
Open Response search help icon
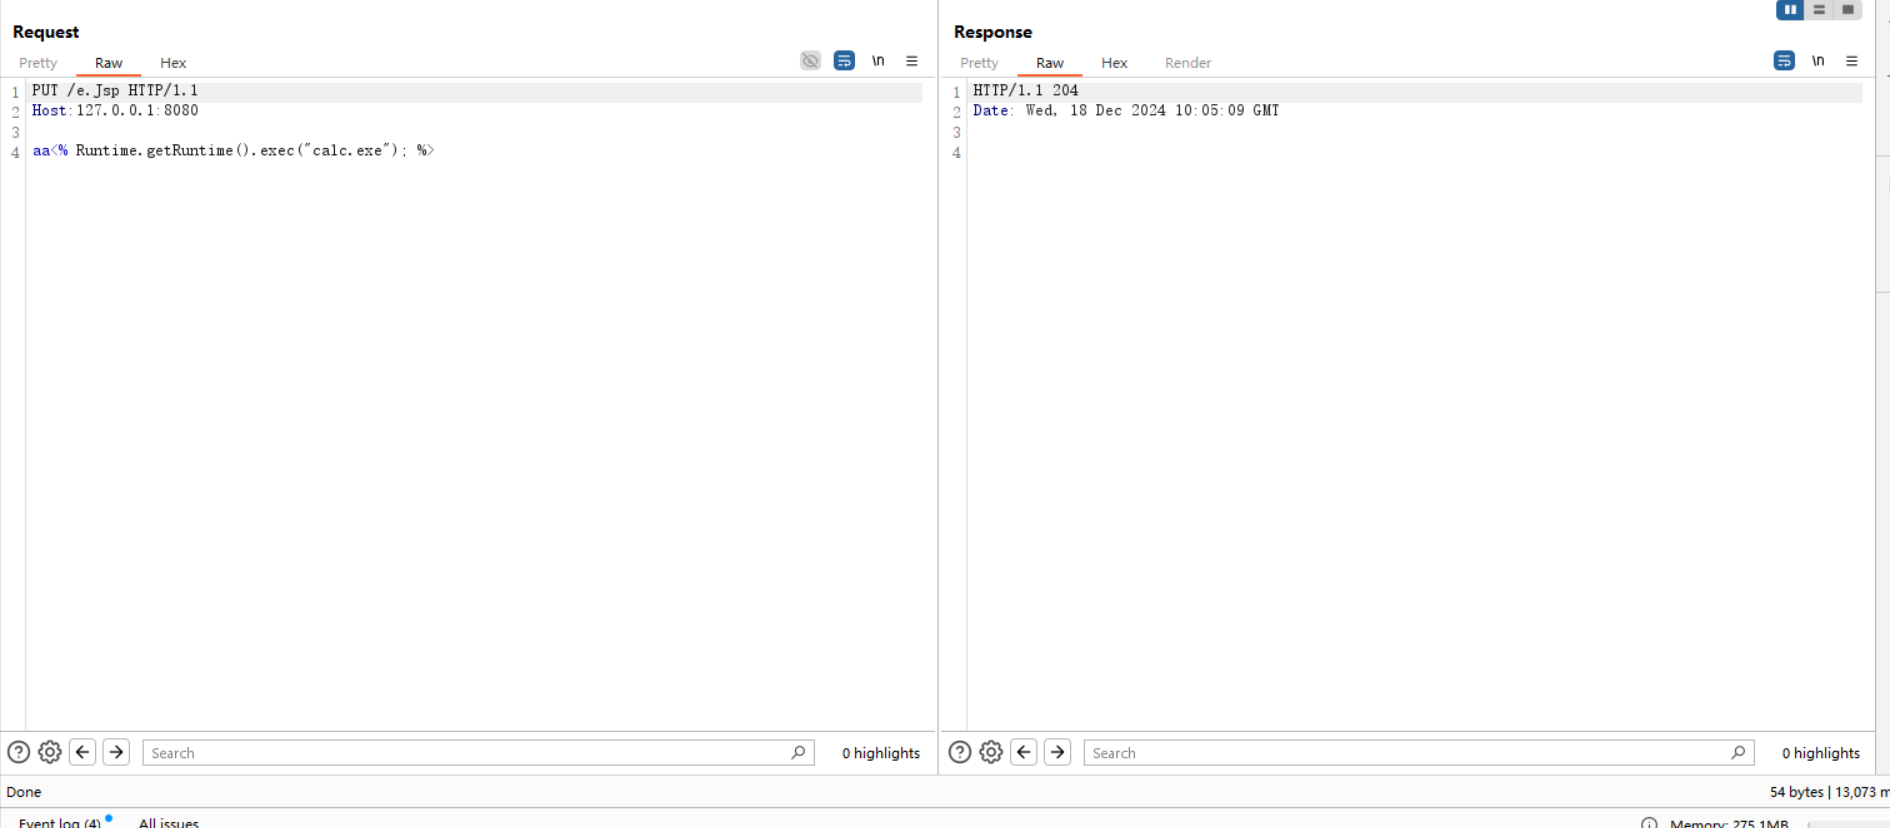(x=959, y=752)
